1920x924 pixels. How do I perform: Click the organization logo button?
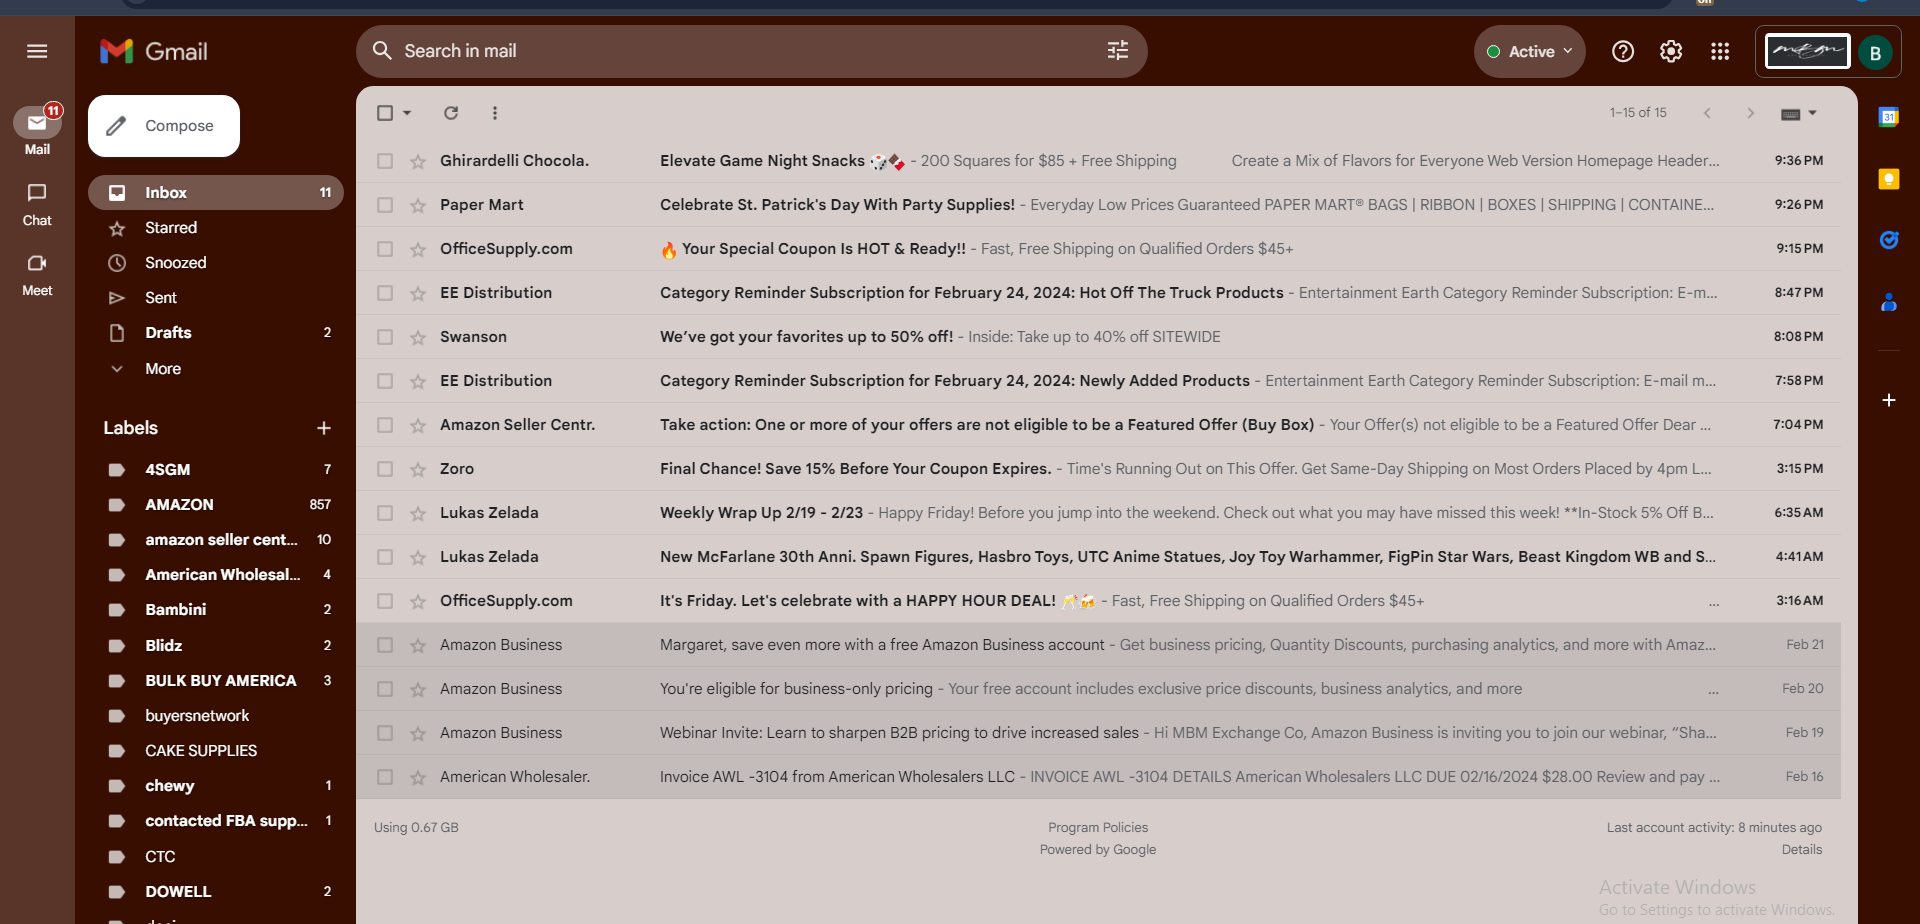tap(1808, 51)
